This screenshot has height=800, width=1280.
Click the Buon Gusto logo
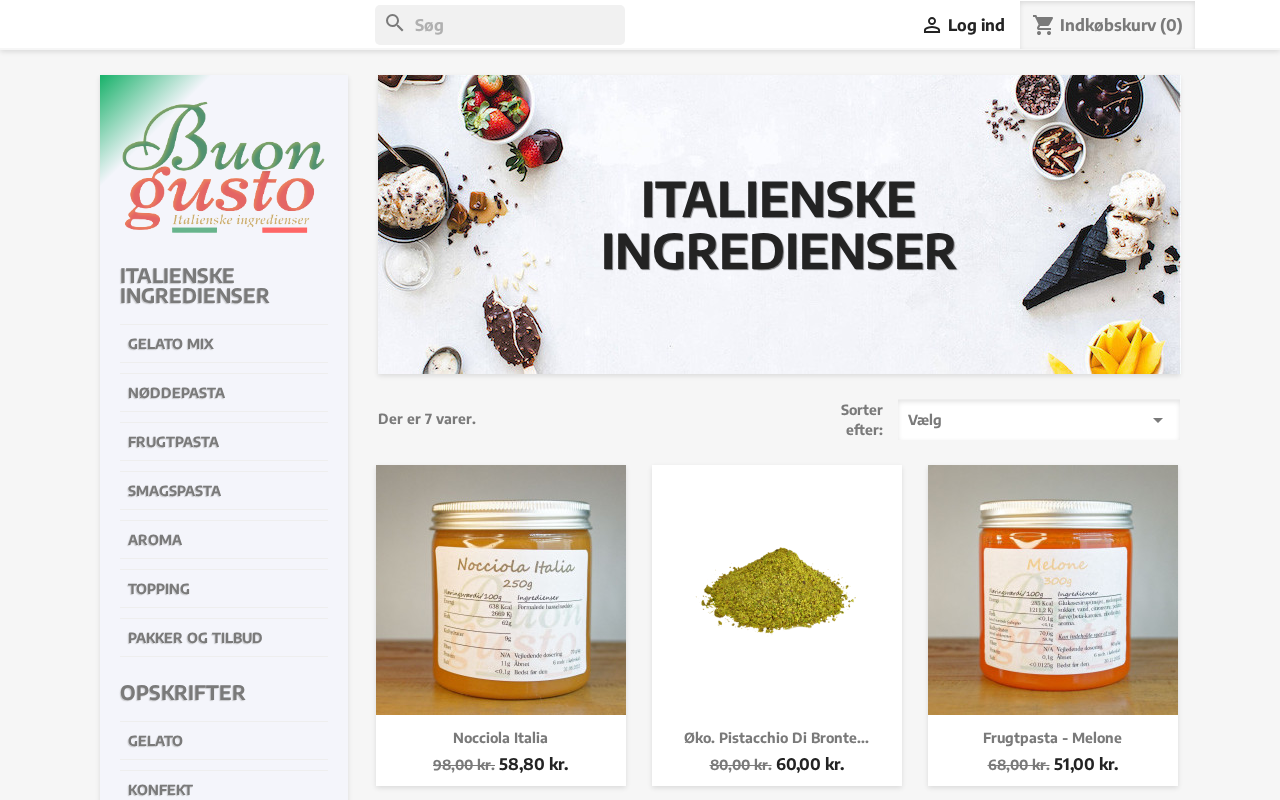point(224,167)
